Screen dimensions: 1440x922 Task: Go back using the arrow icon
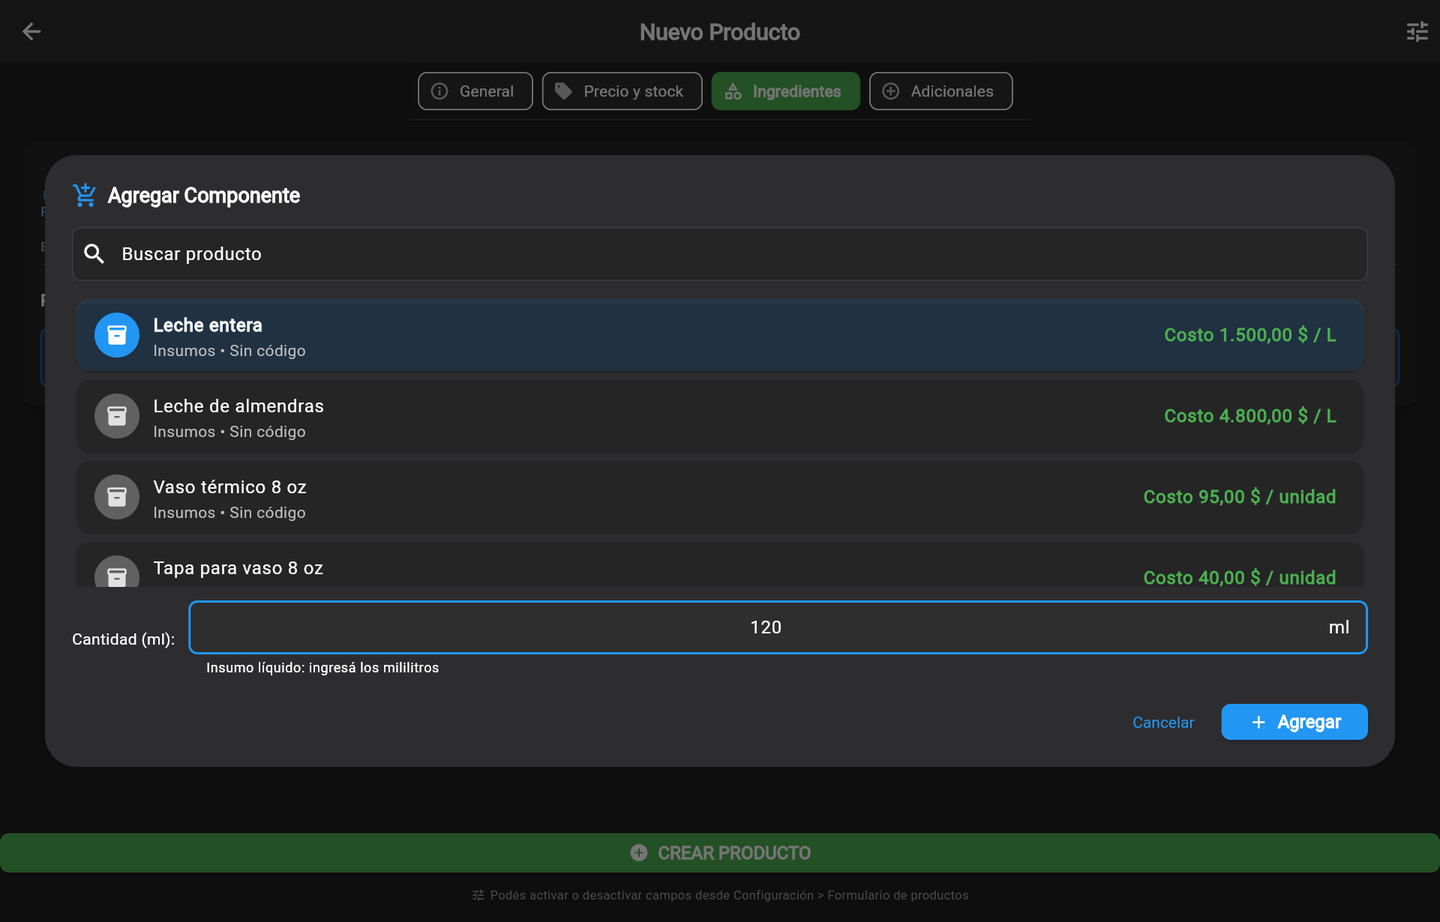(32, 32)
